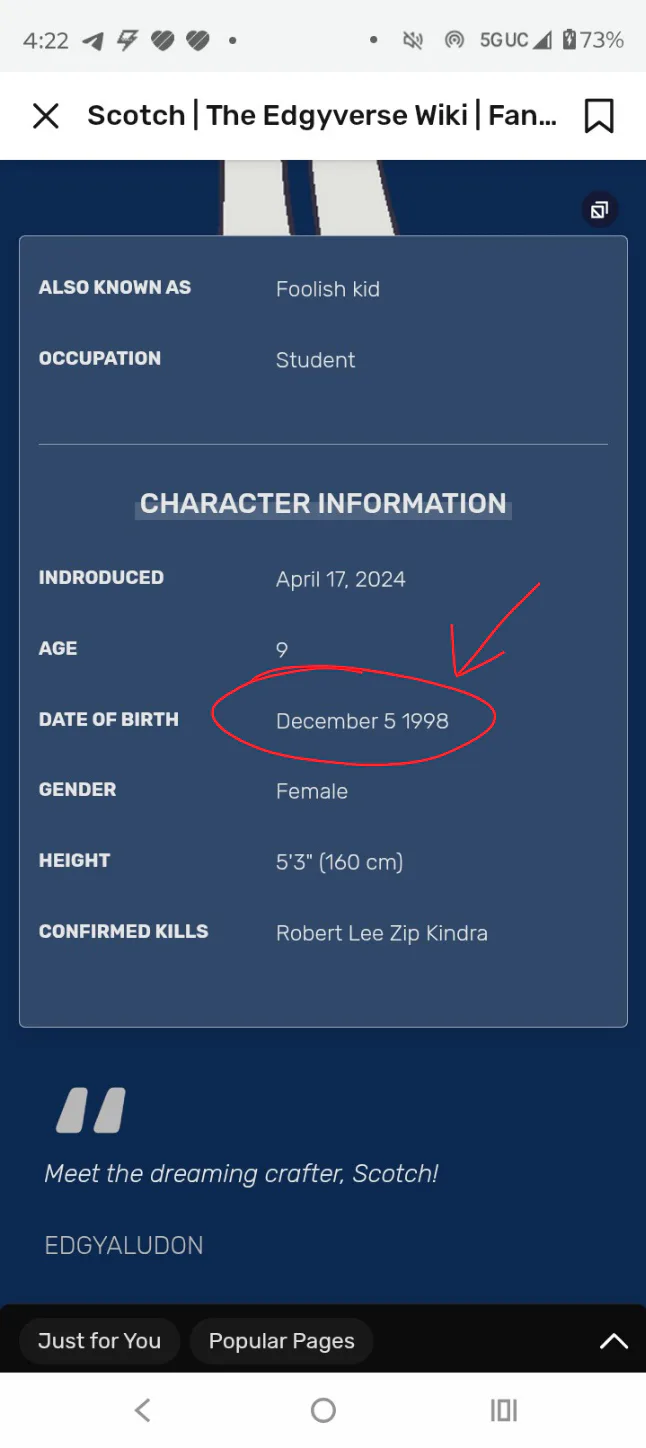Expand the bottom bar with chevron
Screen dimensions: 646x1448
(613, 1342)
